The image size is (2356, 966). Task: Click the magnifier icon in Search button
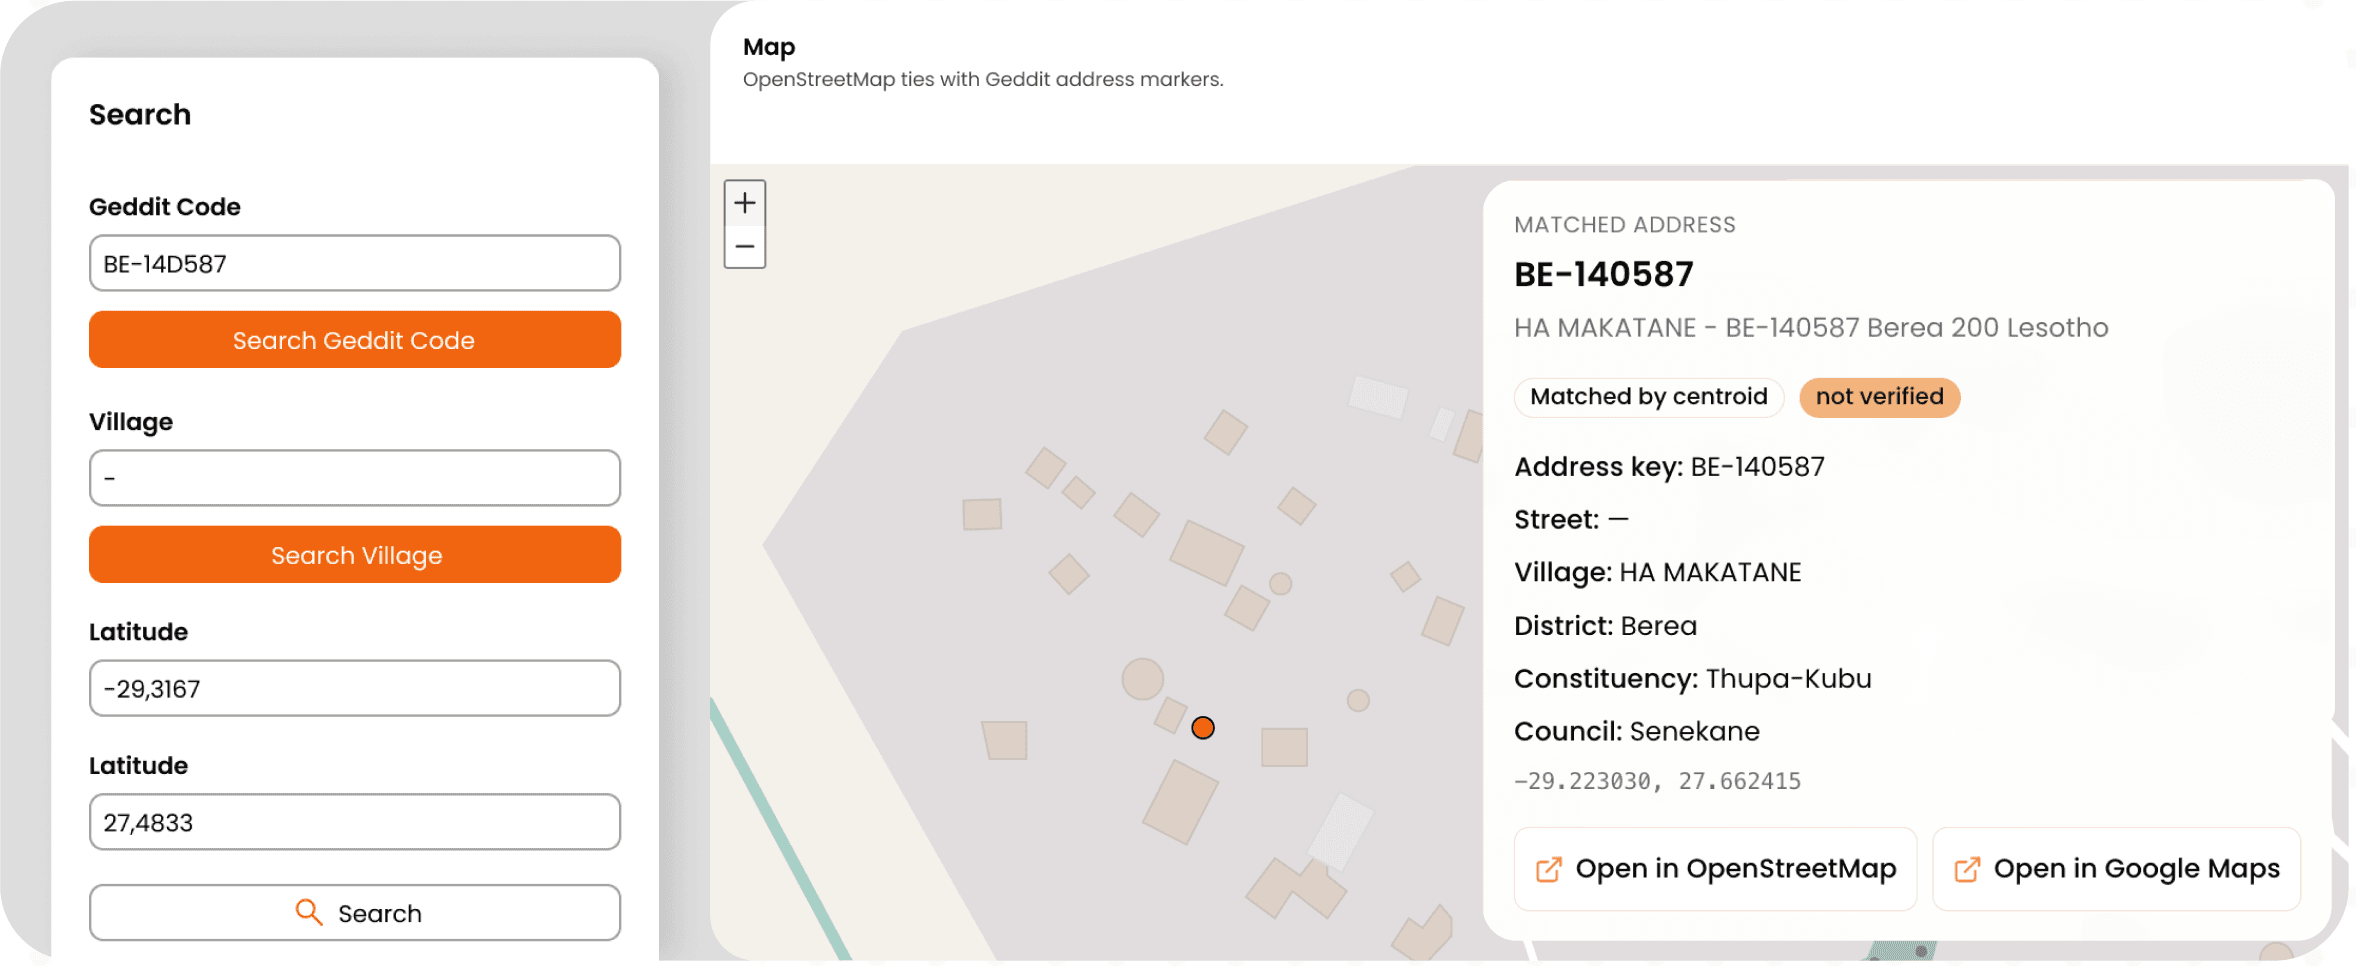[309, 912]
